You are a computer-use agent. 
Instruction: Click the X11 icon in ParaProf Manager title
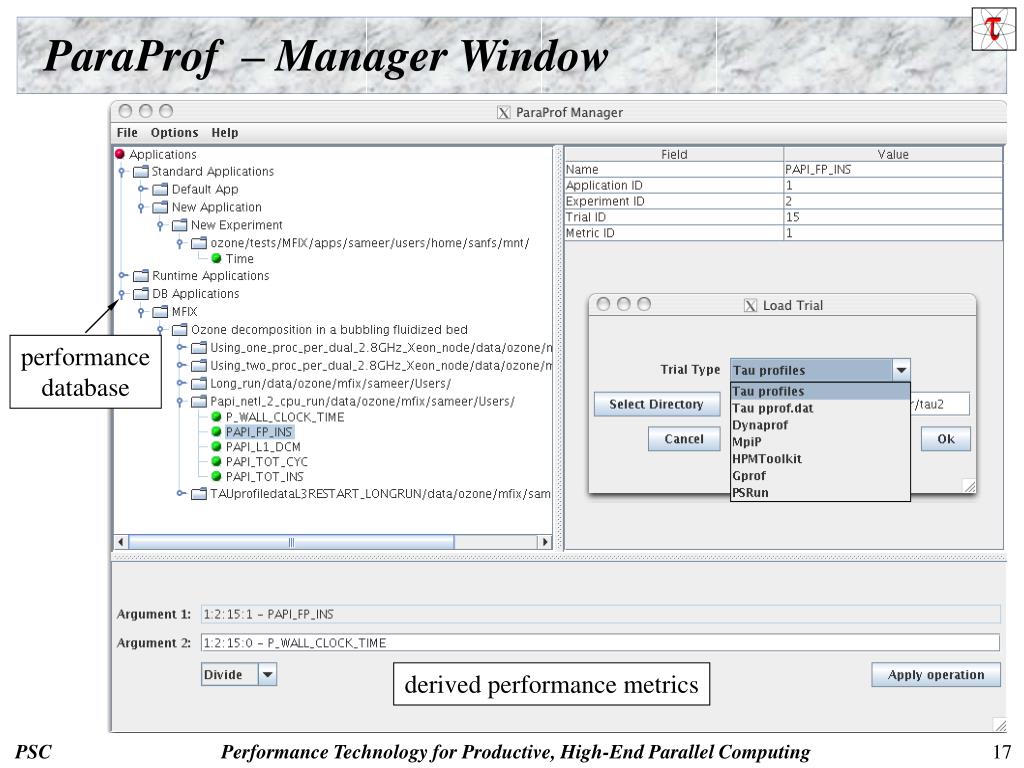pos(504,112)
